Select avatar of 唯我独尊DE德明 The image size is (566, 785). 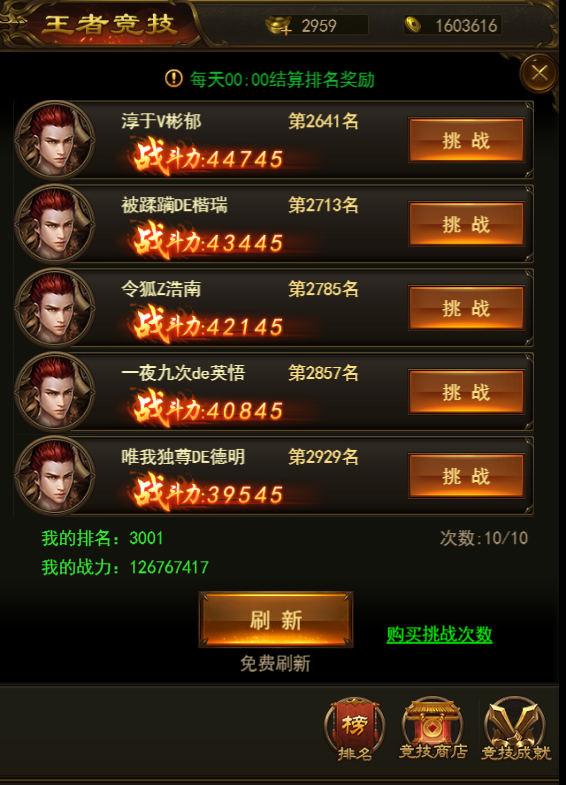(x=55, y=476)
